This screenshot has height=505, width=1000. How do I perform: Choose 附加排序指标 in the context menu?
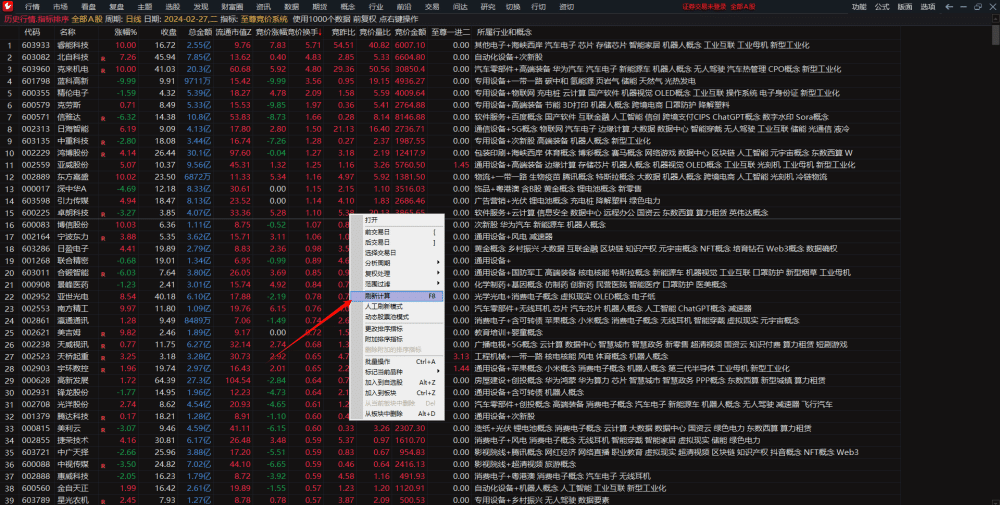(x=397, y=339)
